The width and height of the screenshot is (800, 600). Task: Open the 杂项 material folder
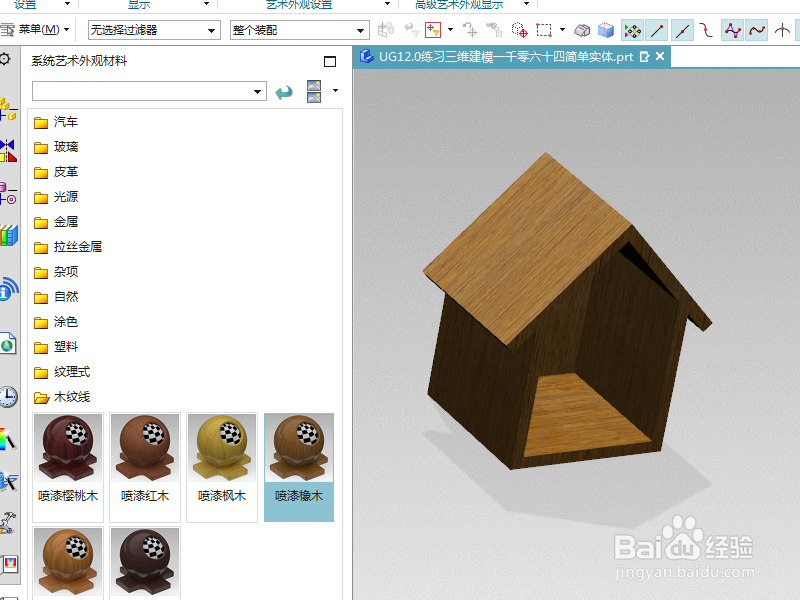coord(56,272)
